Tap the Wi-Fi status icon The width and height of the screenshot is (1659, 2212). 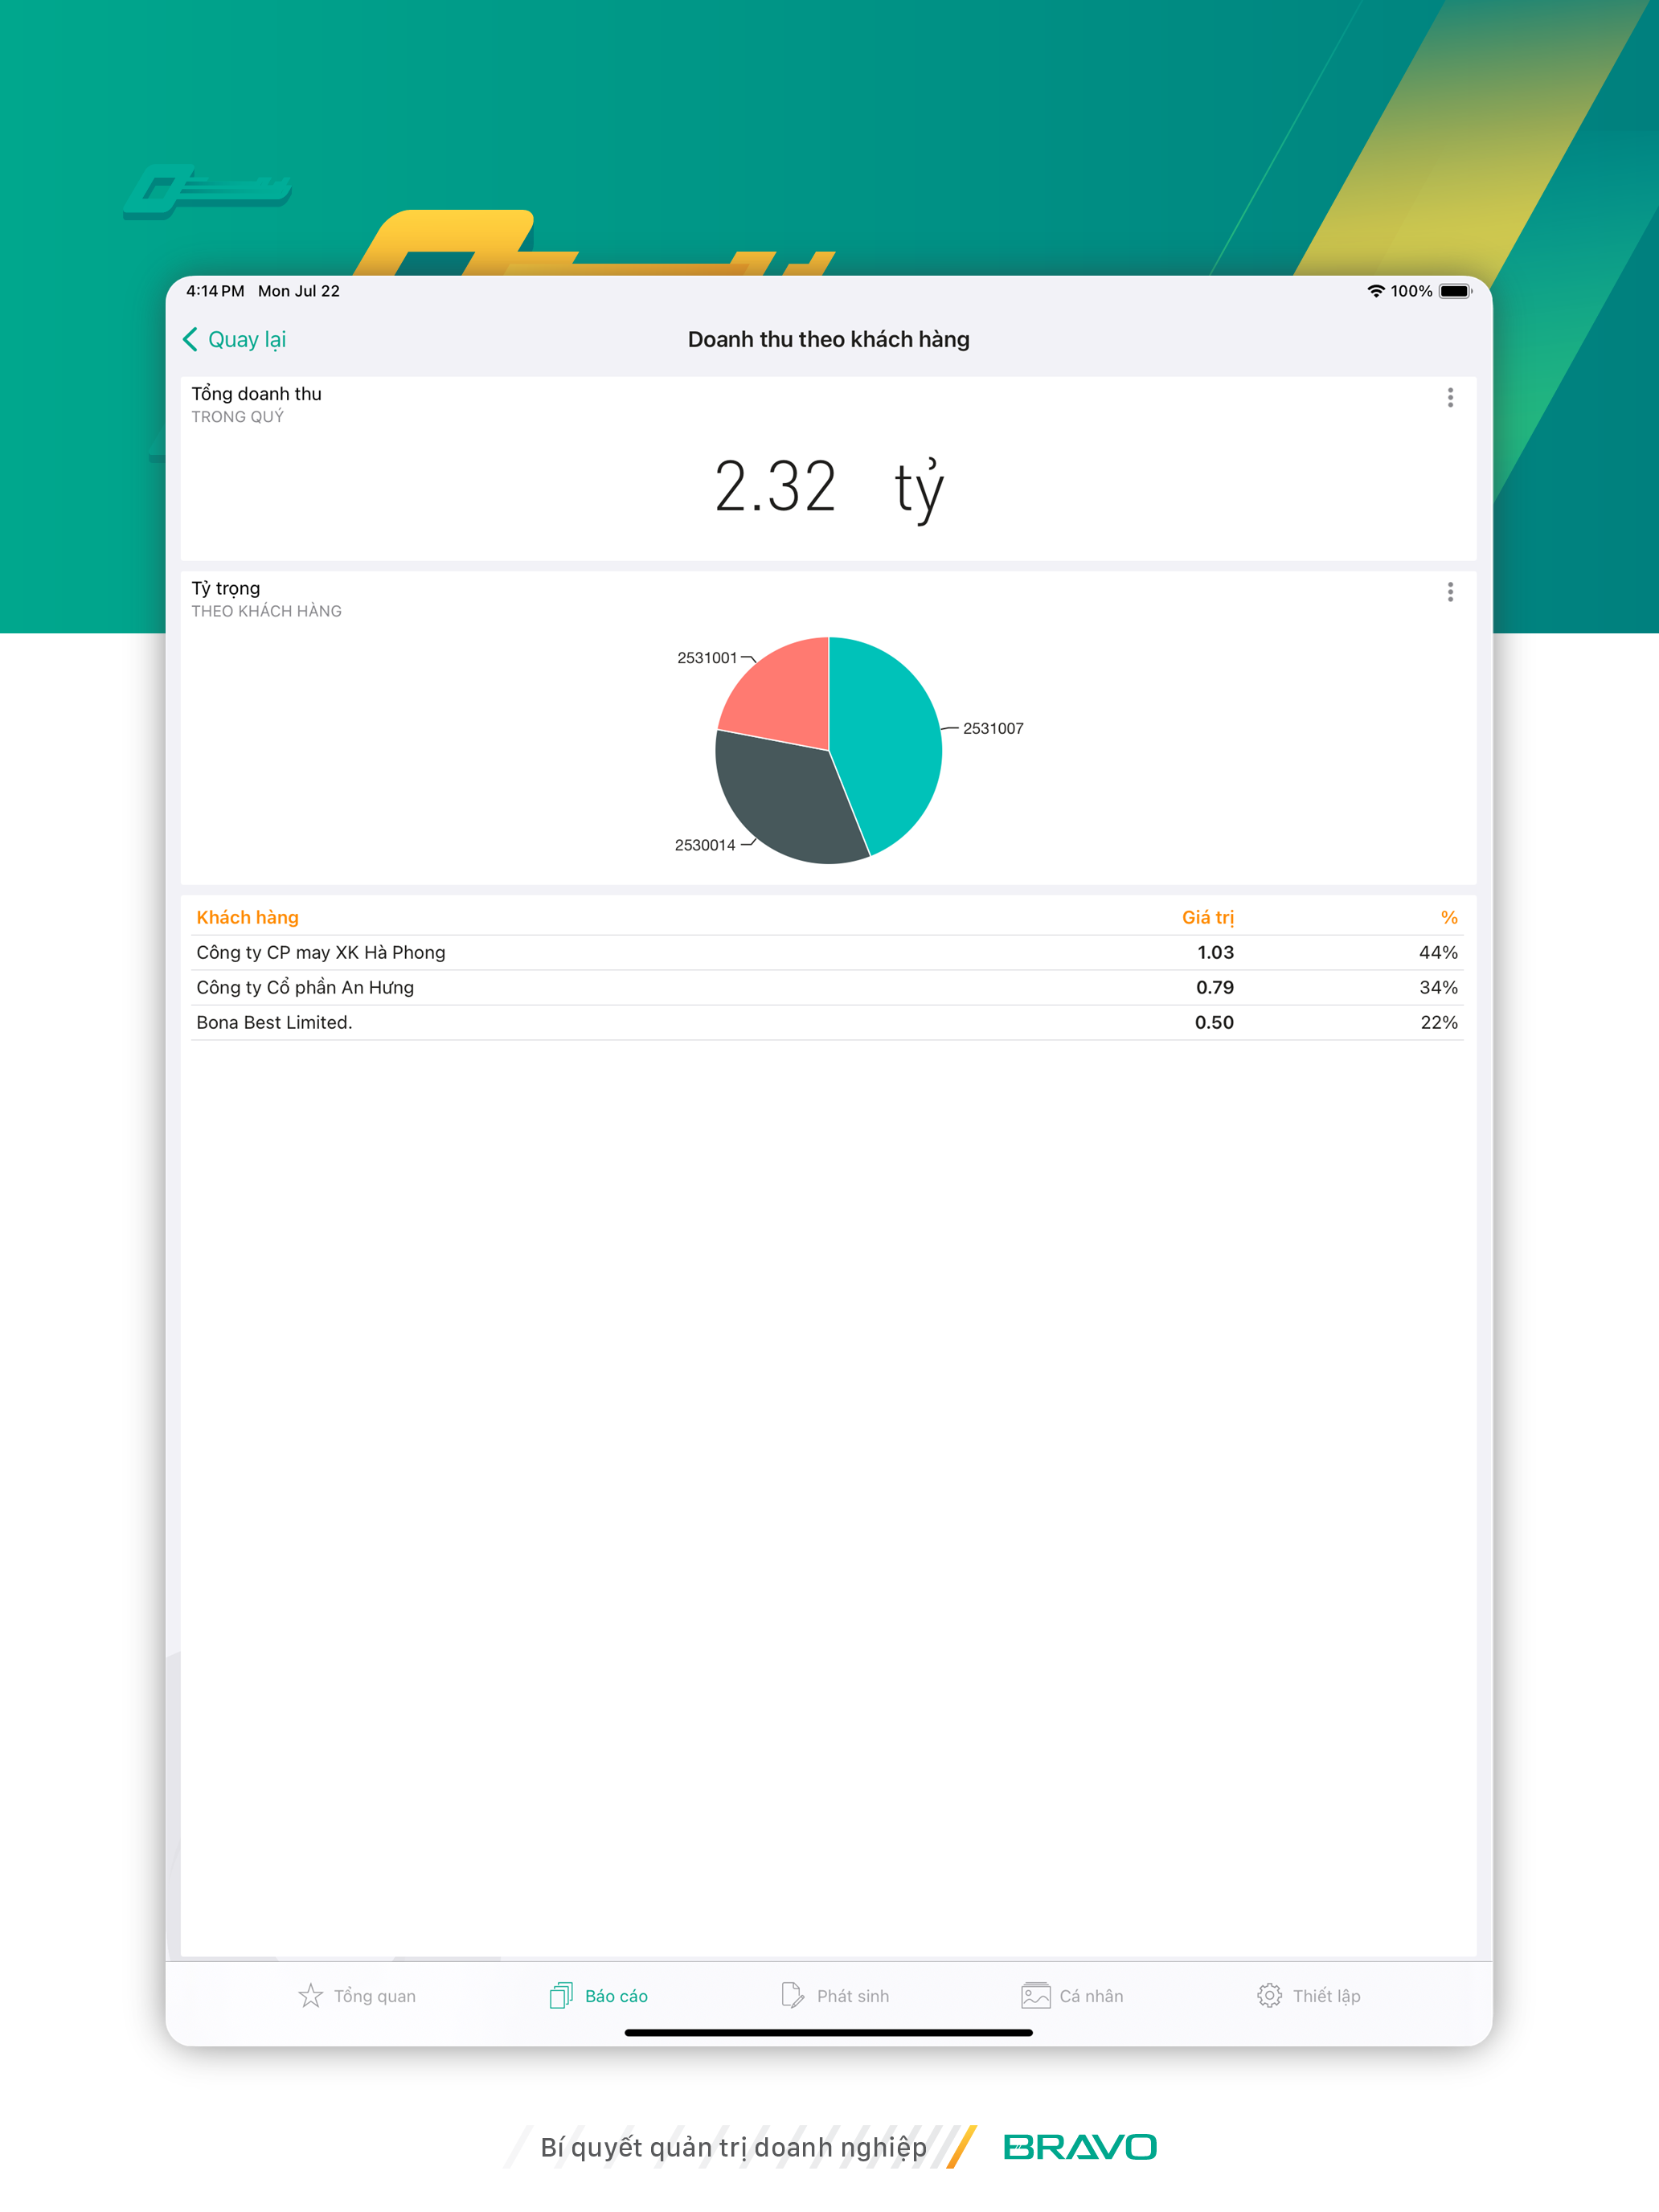click(x=1376, y=291)
